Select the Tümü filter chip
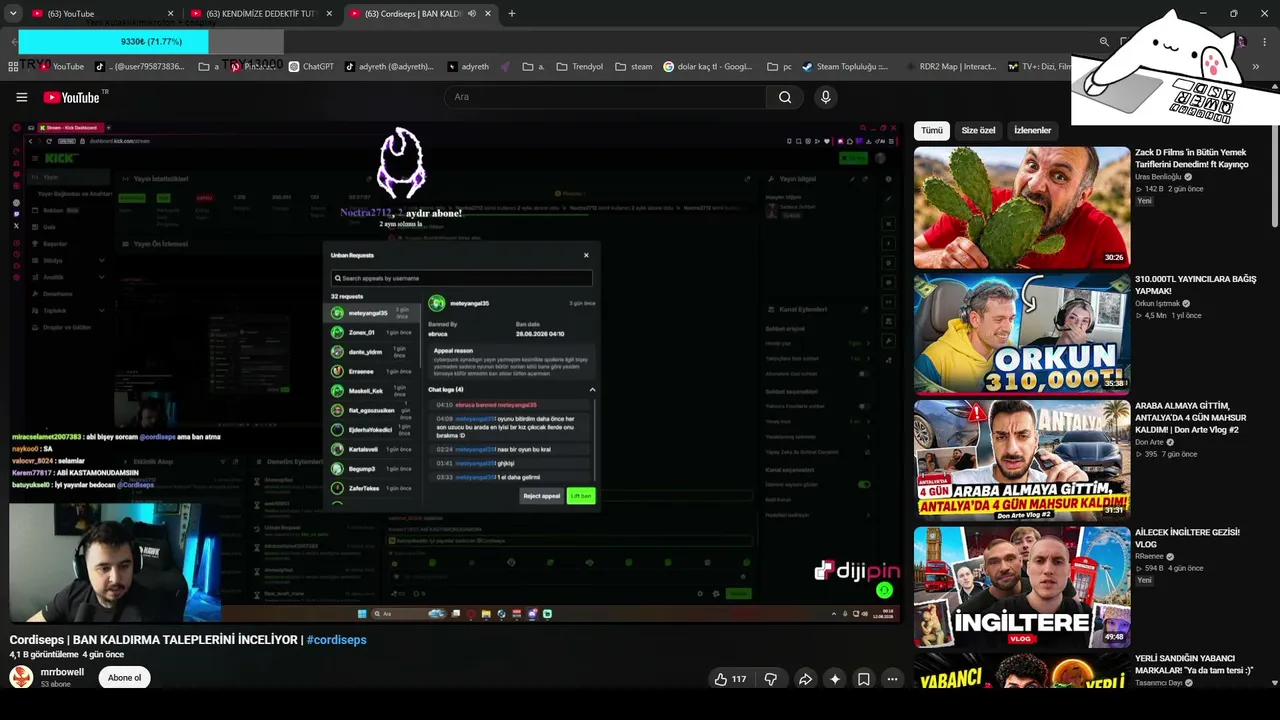Screen dimensions: 1280x720 pyautogui.click(x=932, y=131)
